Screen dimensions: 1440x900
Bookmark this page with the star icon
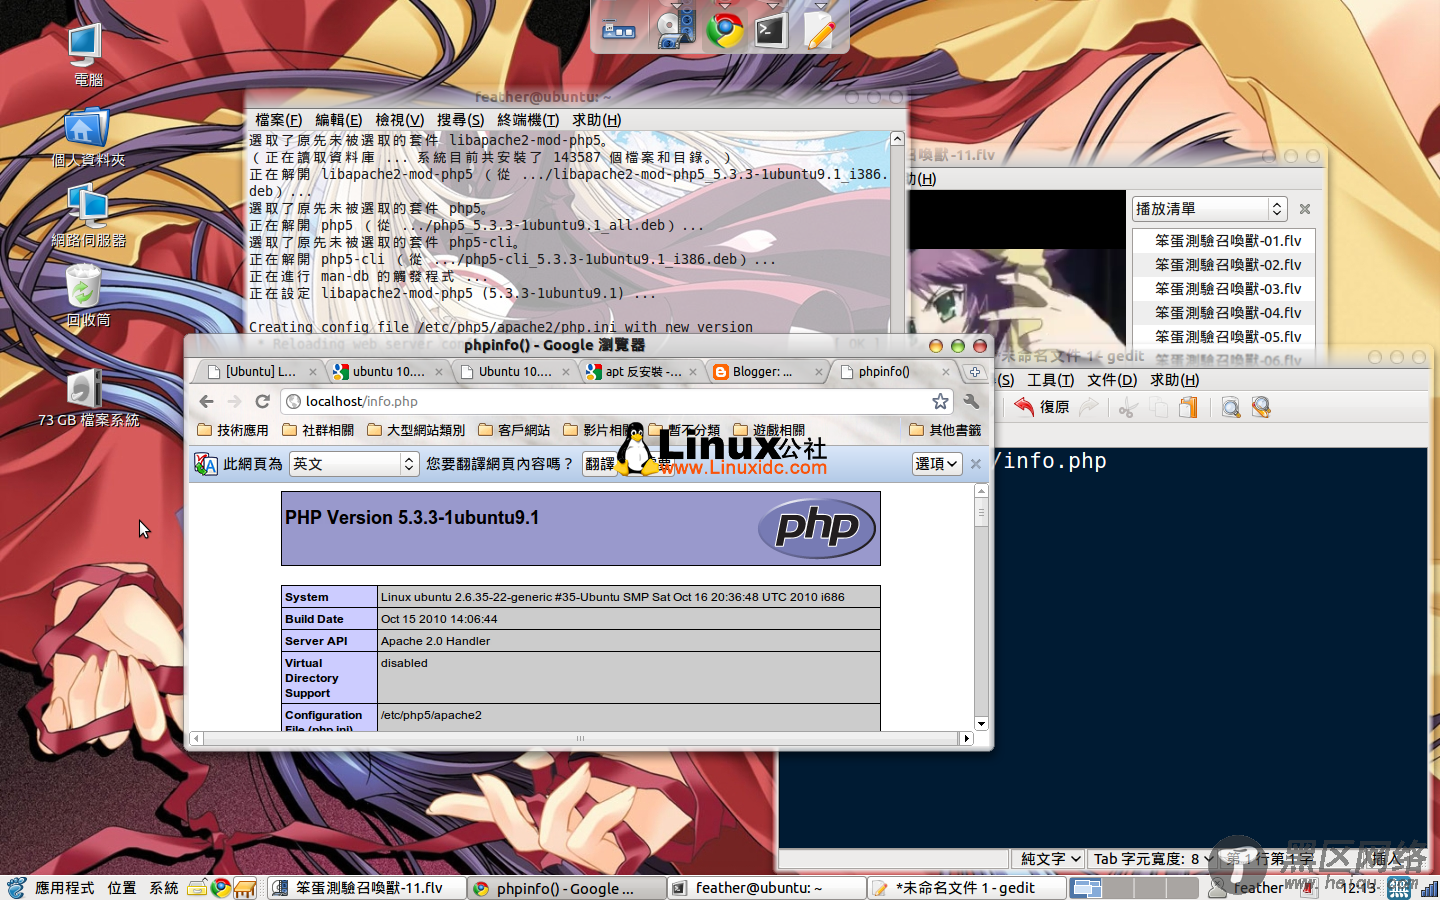pyautogui.click(x=940, y=401)
